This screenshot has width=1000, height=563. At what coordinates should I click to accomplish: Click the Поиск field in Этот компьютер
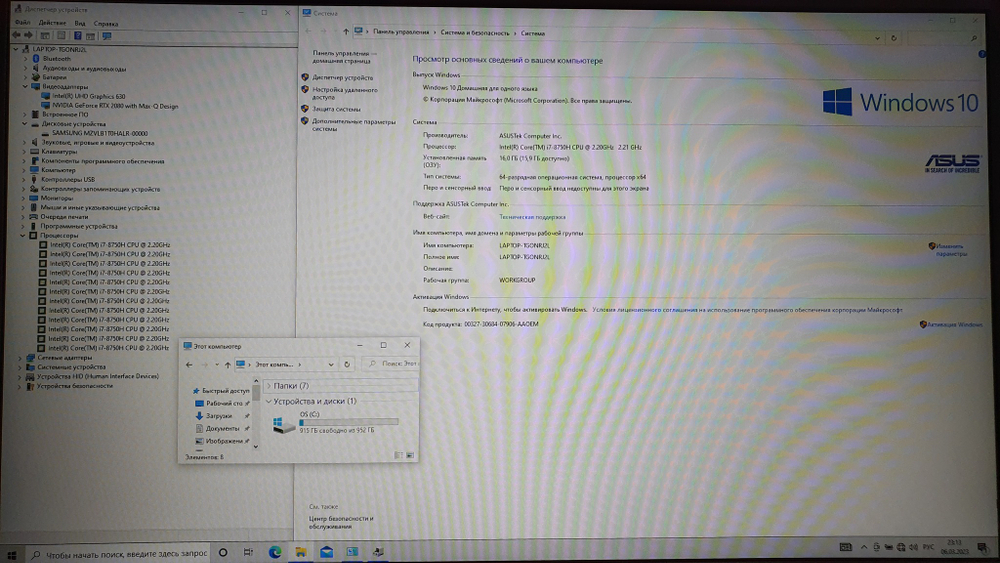coord(390,363)
